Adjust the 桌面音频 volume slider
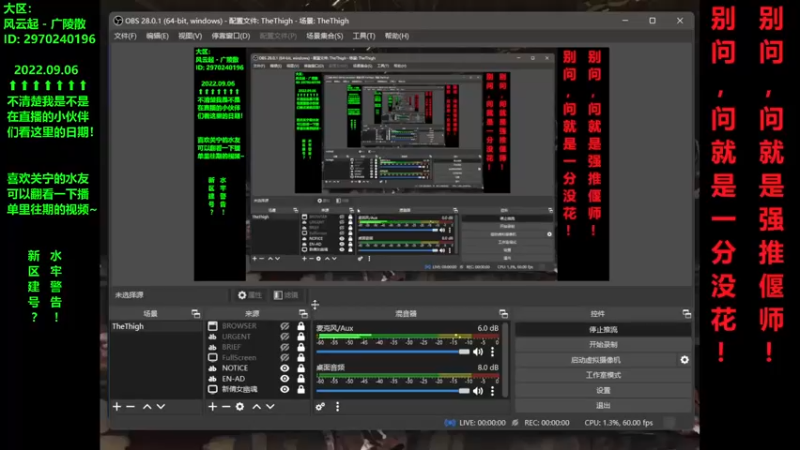 click(393, 391)
